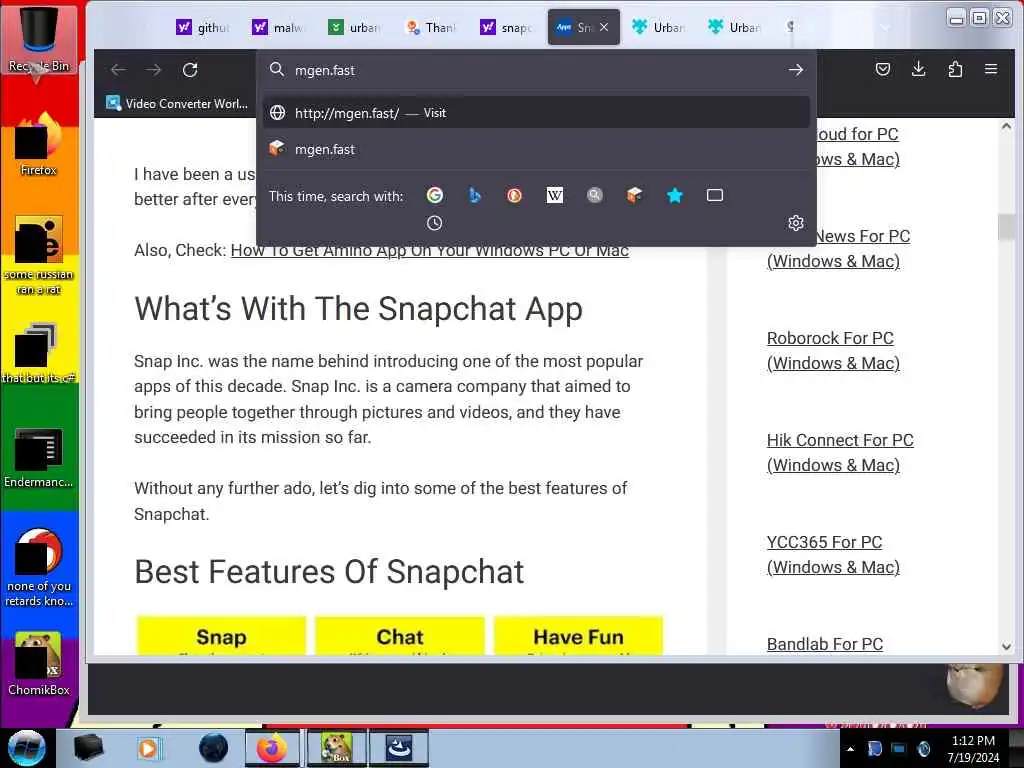Open Hik Connect For PC link
The image size is (1024, 768).
[840, 453]
